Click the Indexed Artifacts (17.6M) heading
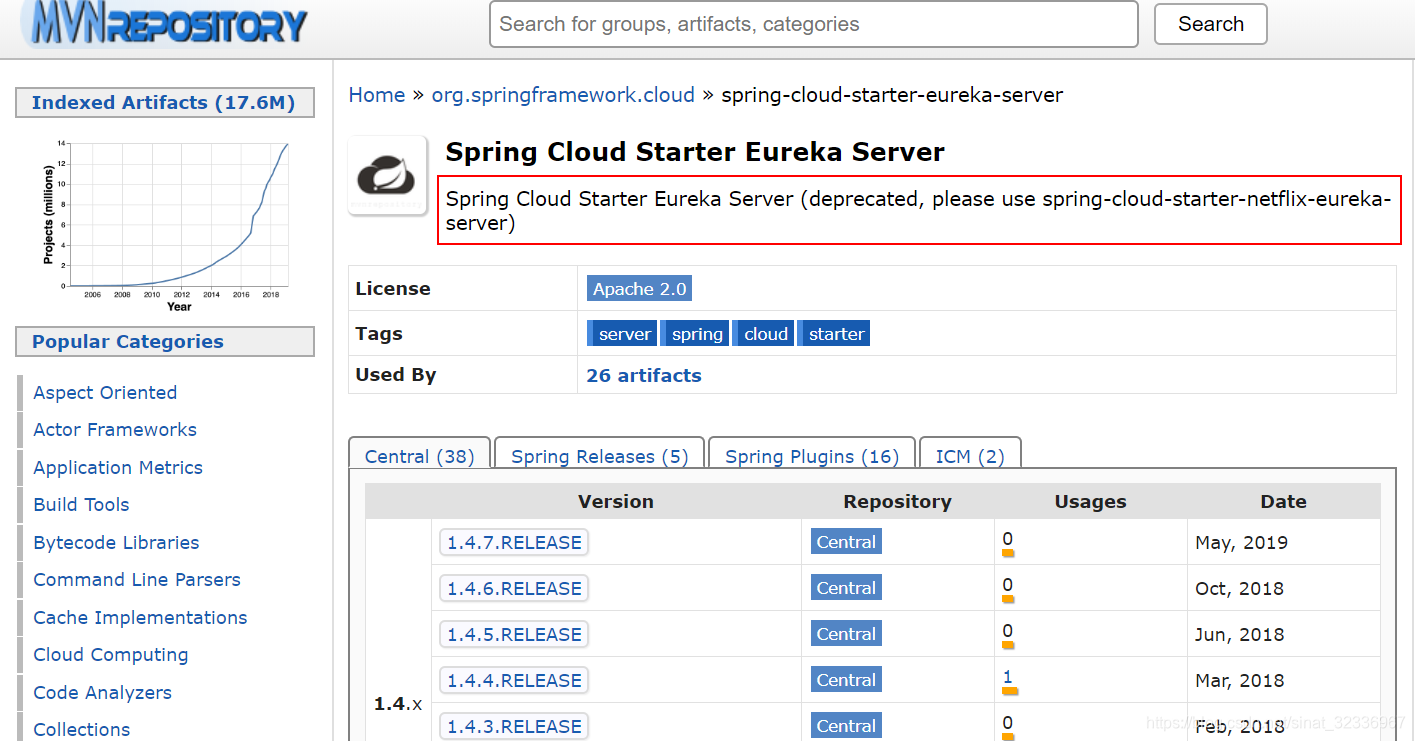The image size is (1415, 741). click(164, 102)
